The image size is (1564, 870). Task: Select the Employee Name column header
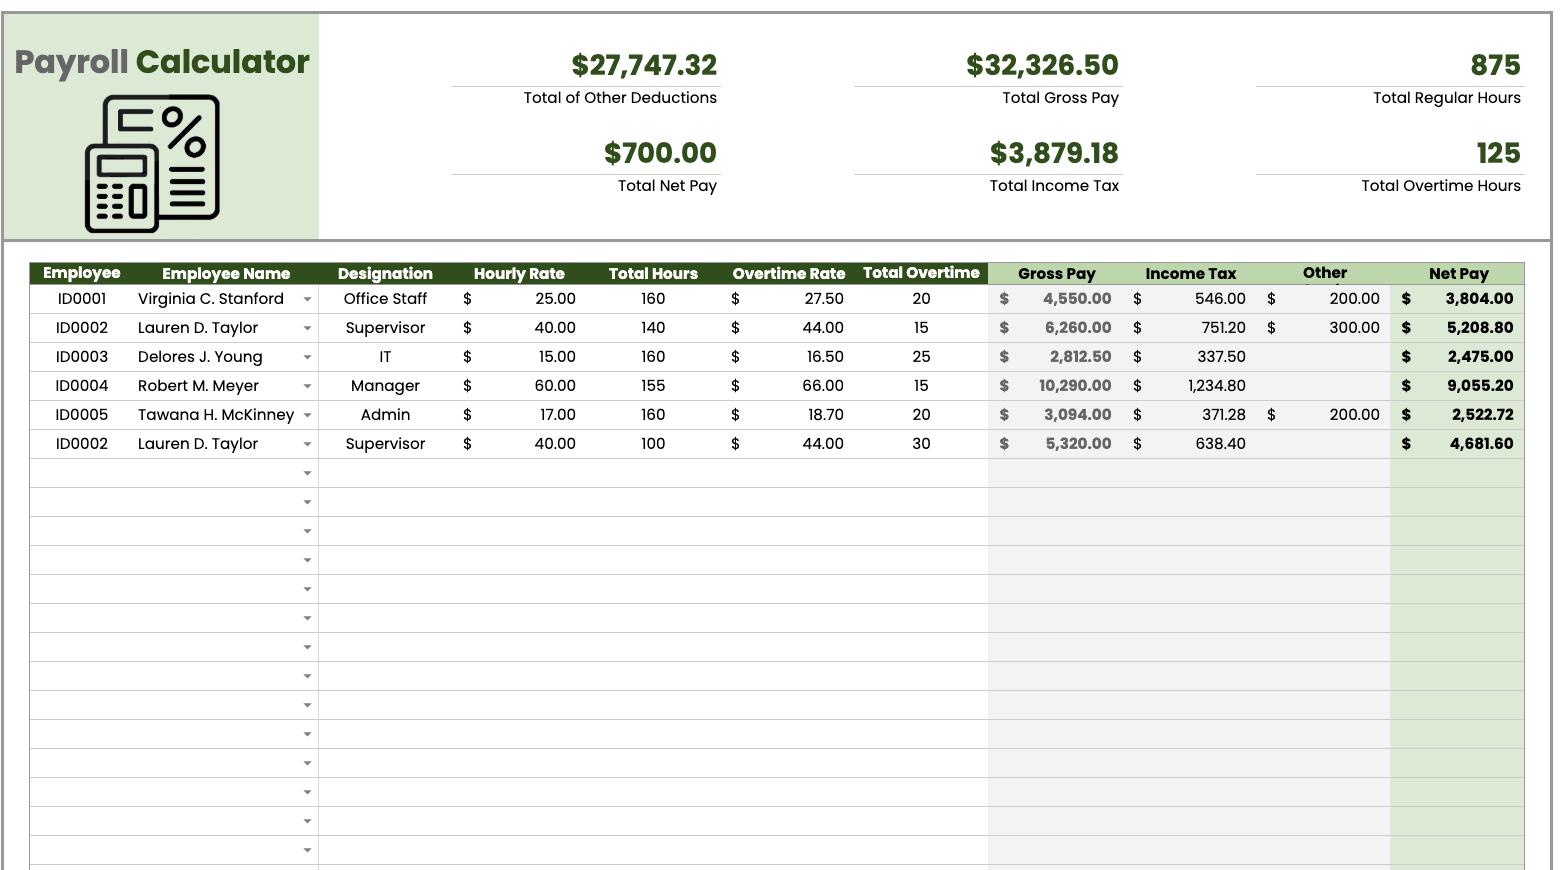click(x=226, y=274)
